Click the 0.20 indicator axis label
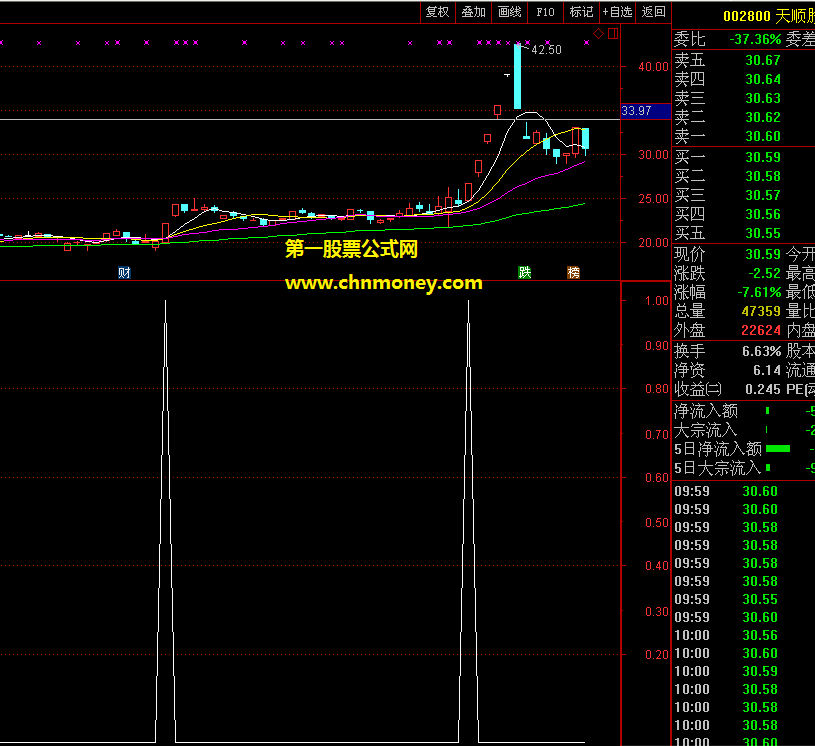This screenshot has width=815, height=746. (x=656, y=655)
